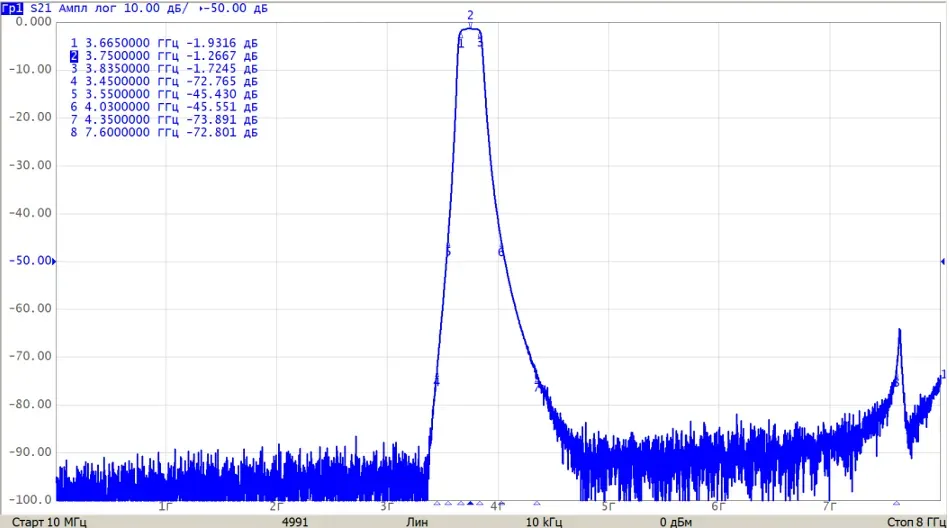Screen dimensions: 949x528
Task: Open the Лин sweep type field
Action: pyautogui.click(x=416, y=522)
